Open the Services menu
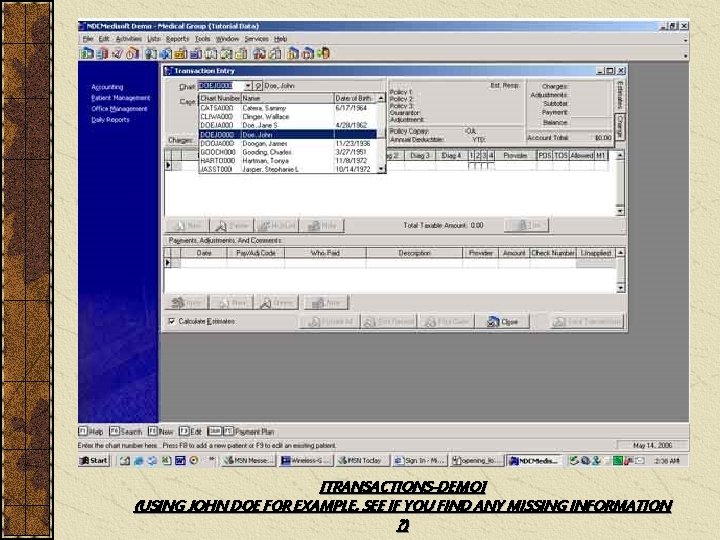 point(256,39)
